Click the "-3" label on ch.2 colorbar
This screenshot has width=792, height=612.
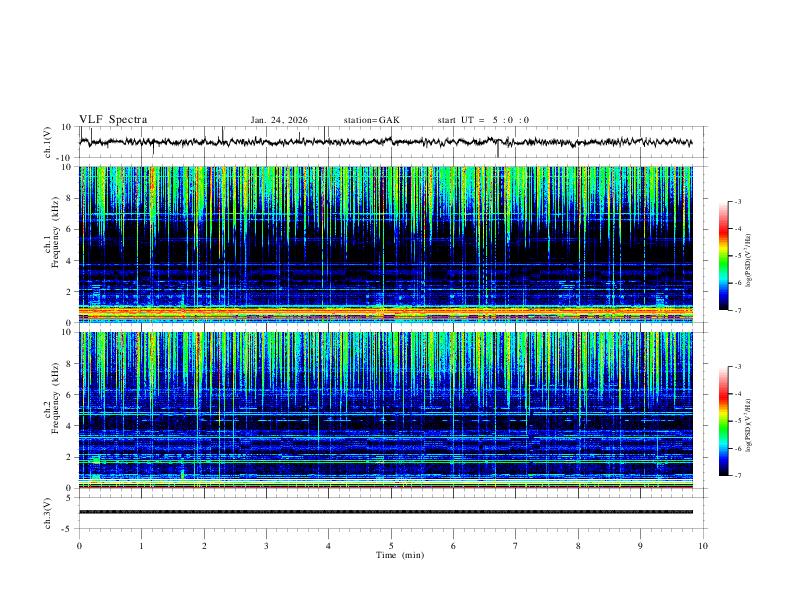[737, 367]
